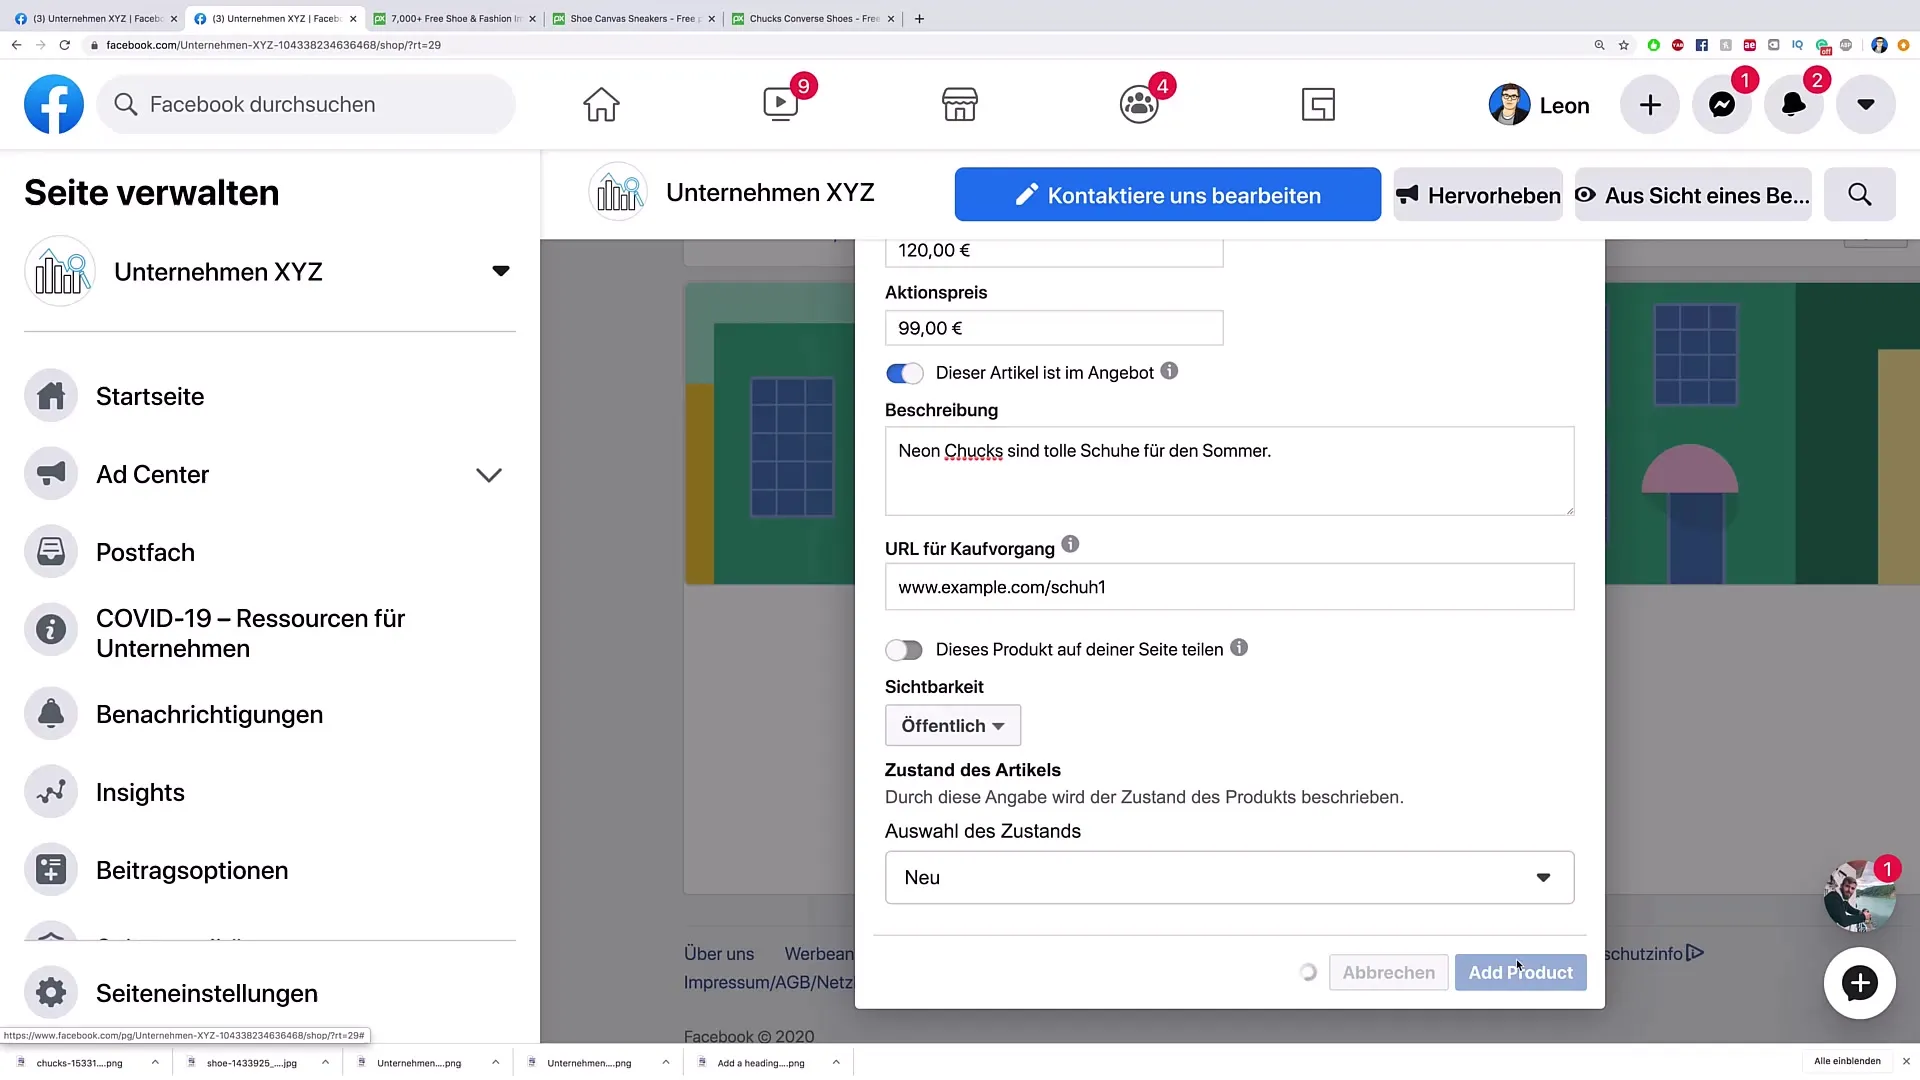Open the Sichtbarkeit 'Öffentlich' dropdown
The height and width of the screenshot is (1080, 1920).
[x=951, y=725]
